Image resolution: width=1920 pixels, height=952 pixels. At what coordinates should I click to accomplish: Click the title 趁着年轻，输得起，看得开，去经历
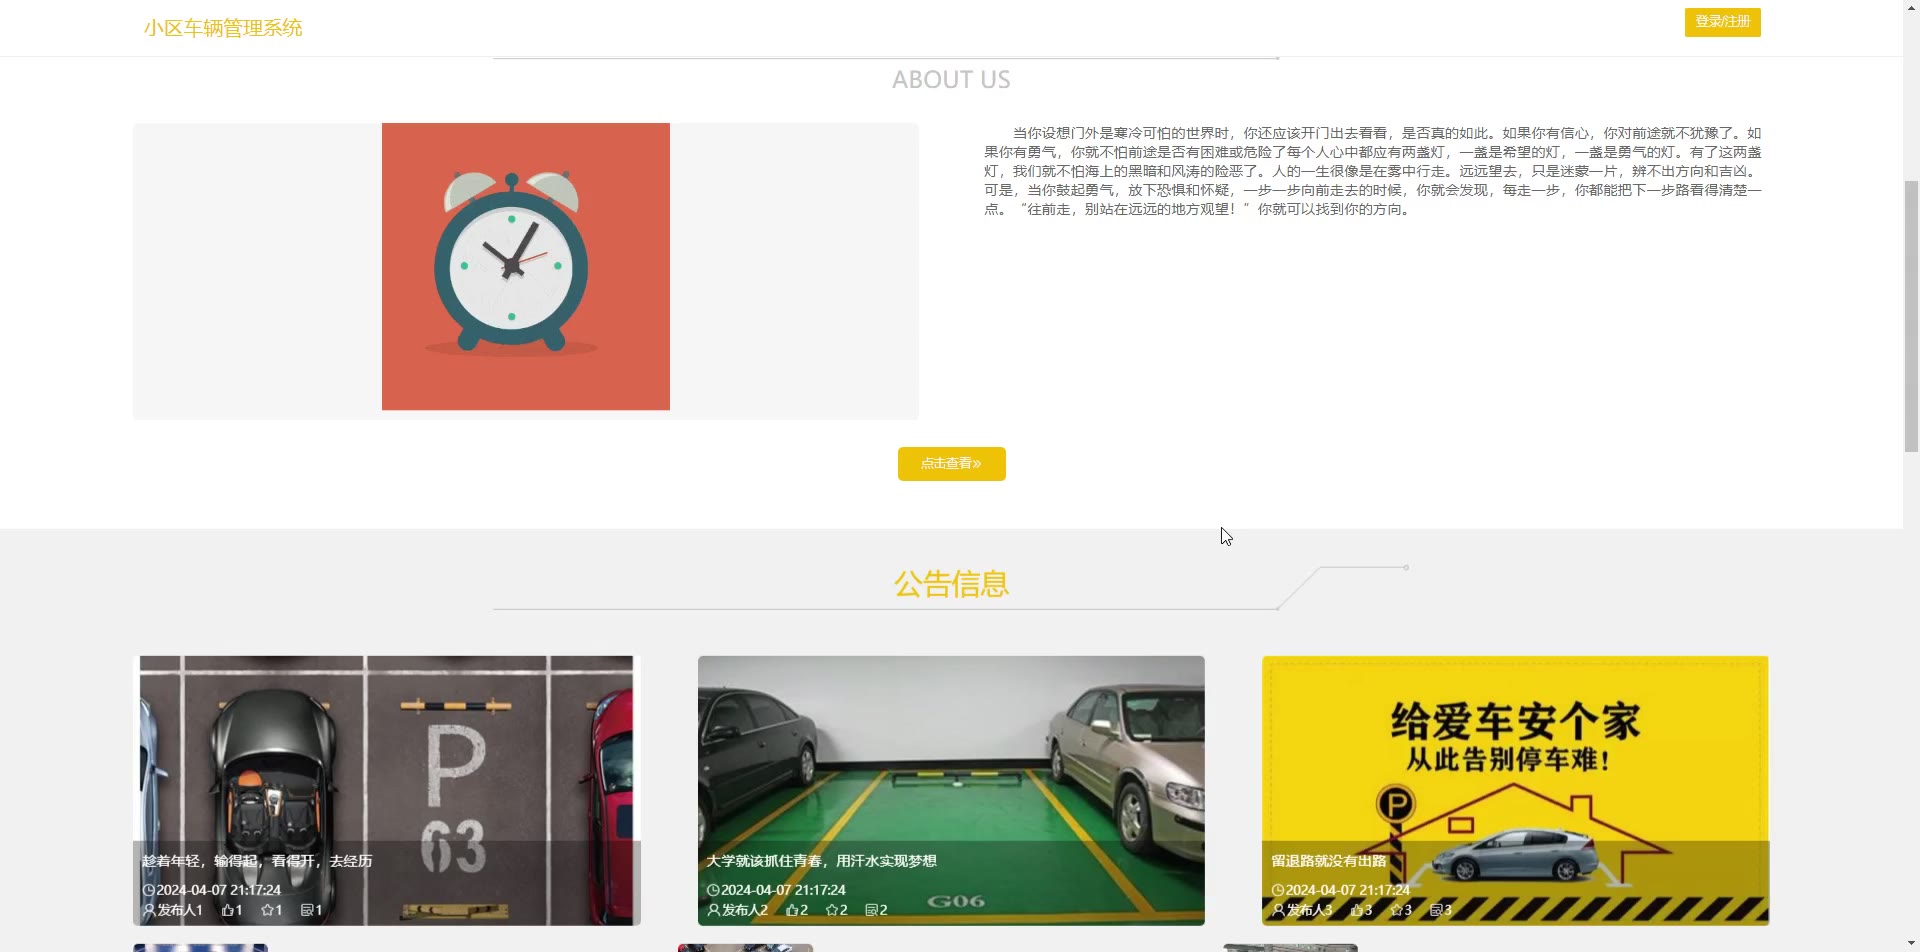click(257, 861)
